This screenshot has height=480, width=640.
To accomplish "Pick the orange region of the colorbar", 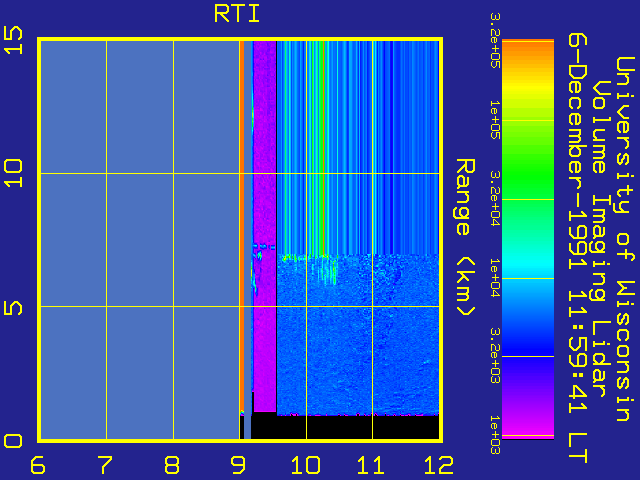I will point(528,53).
